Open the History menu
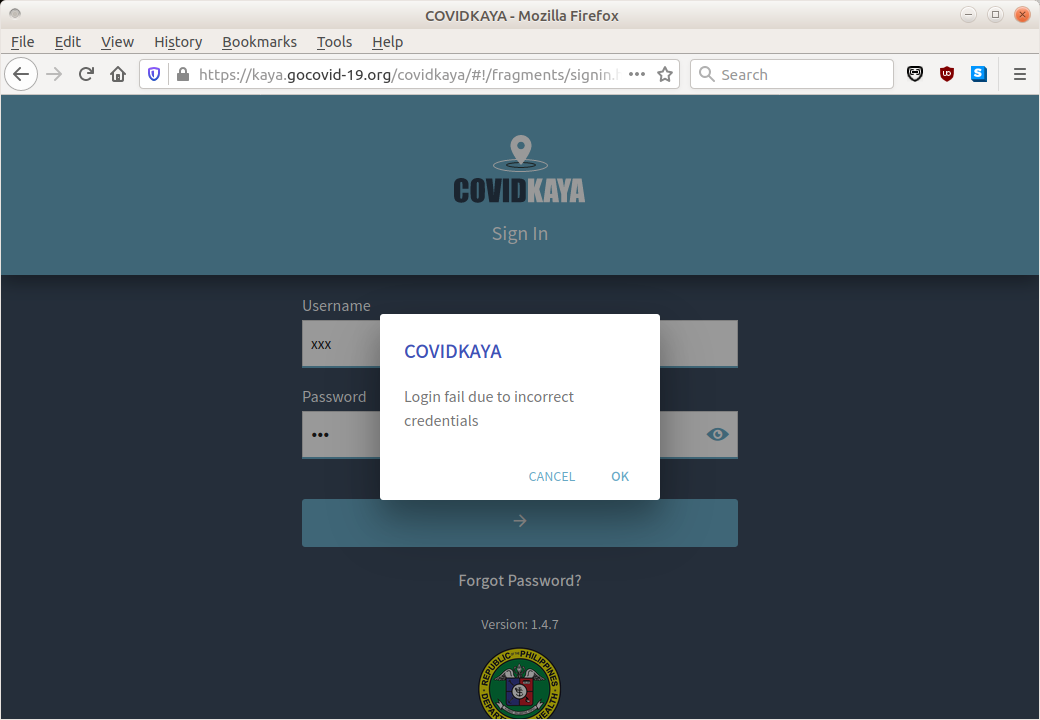This screenshot has height=720, width=1040. (178, 42)
